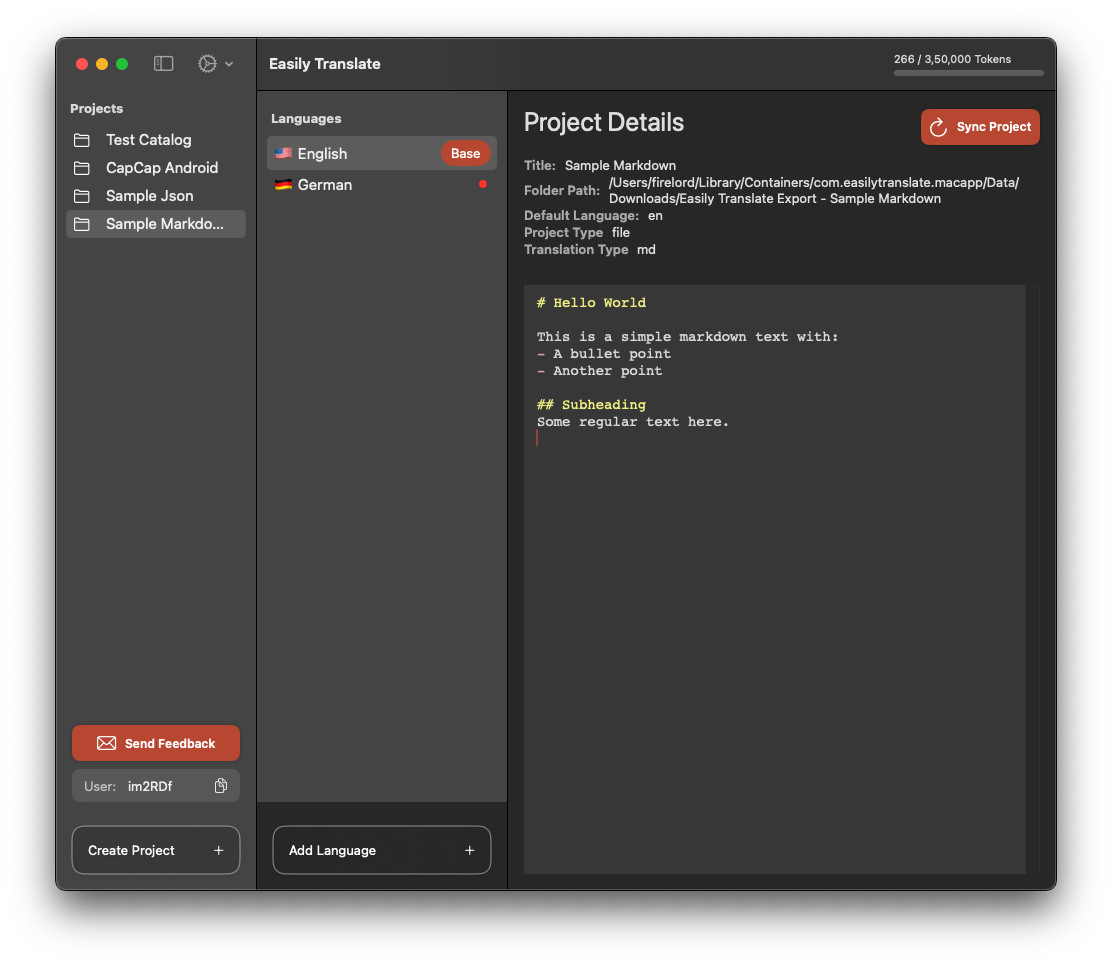Click the Title value Sample Markdown
The width and height of the screenshot is (1112, 964).
(x=620, y=165)
